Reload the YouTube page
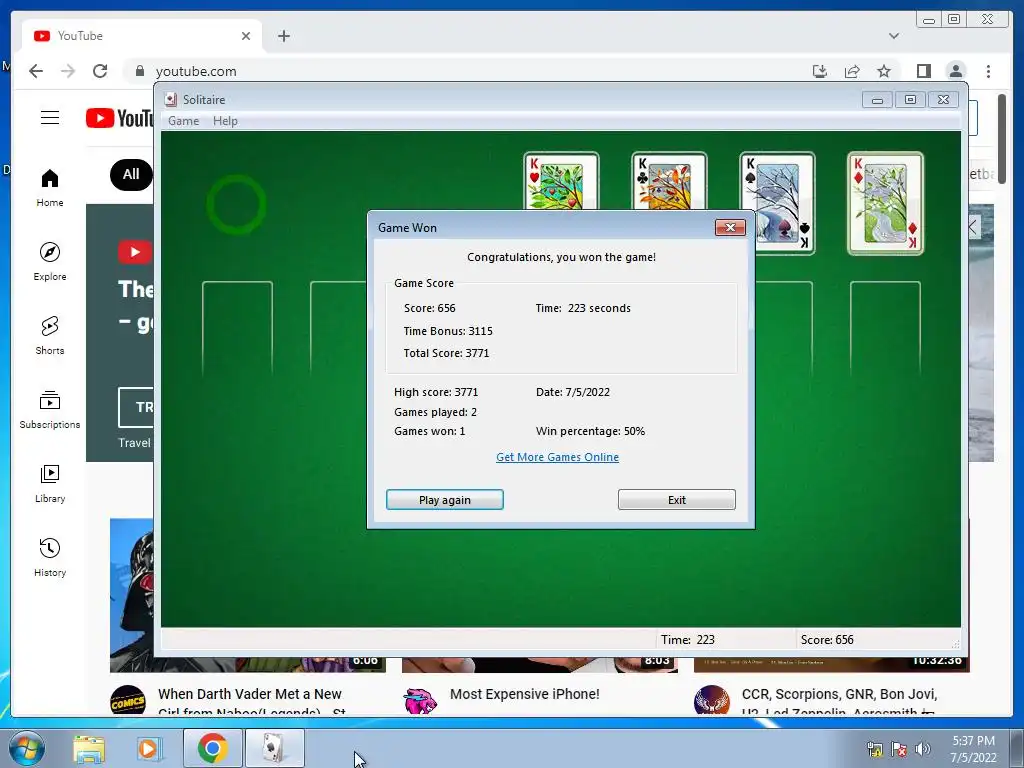The width and height of the screenshot is (1024, 768). (x=100, y=71)
